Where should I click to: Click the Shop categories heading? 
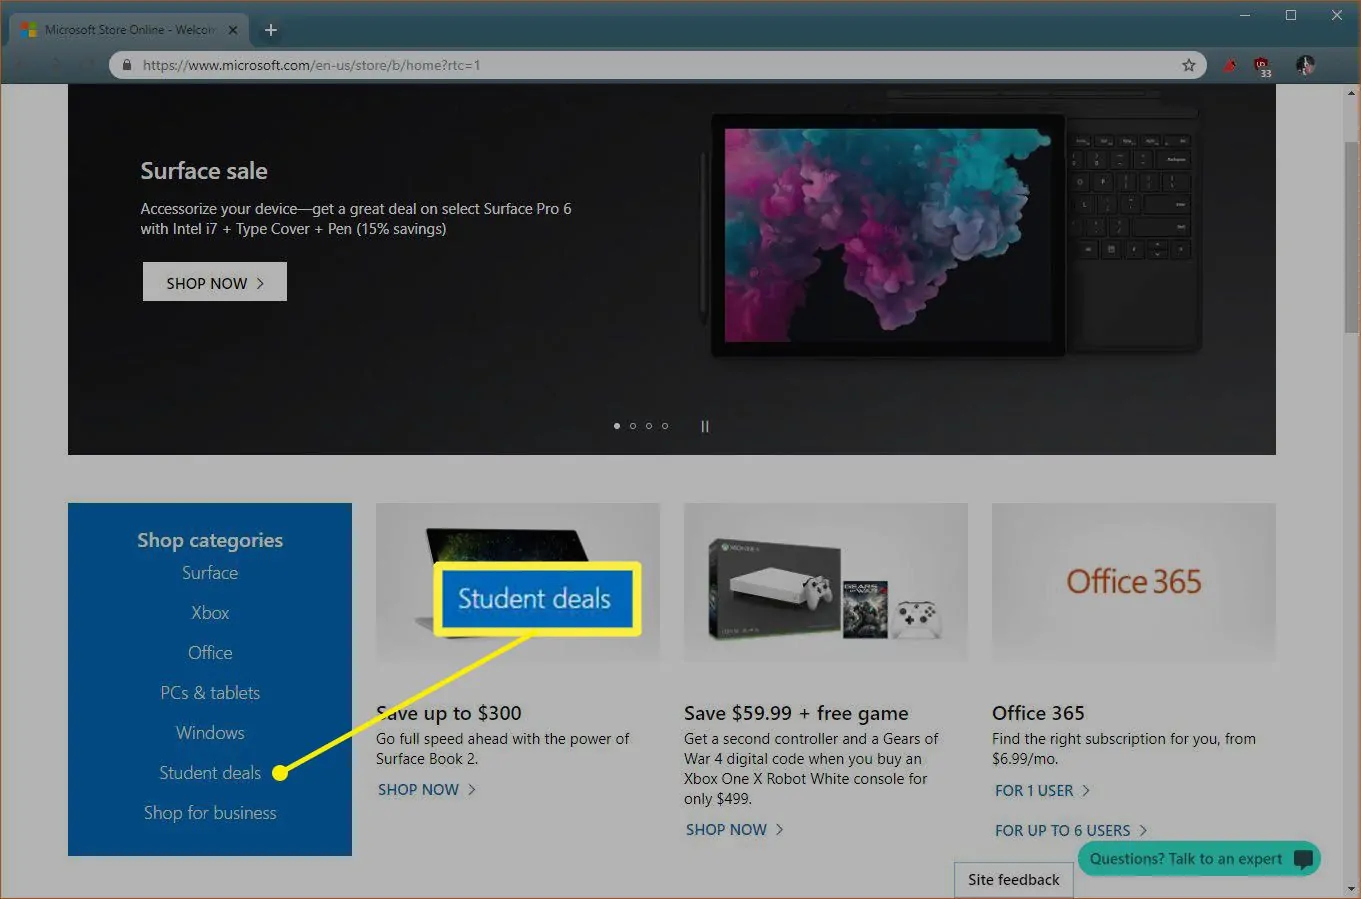[210, 540]
